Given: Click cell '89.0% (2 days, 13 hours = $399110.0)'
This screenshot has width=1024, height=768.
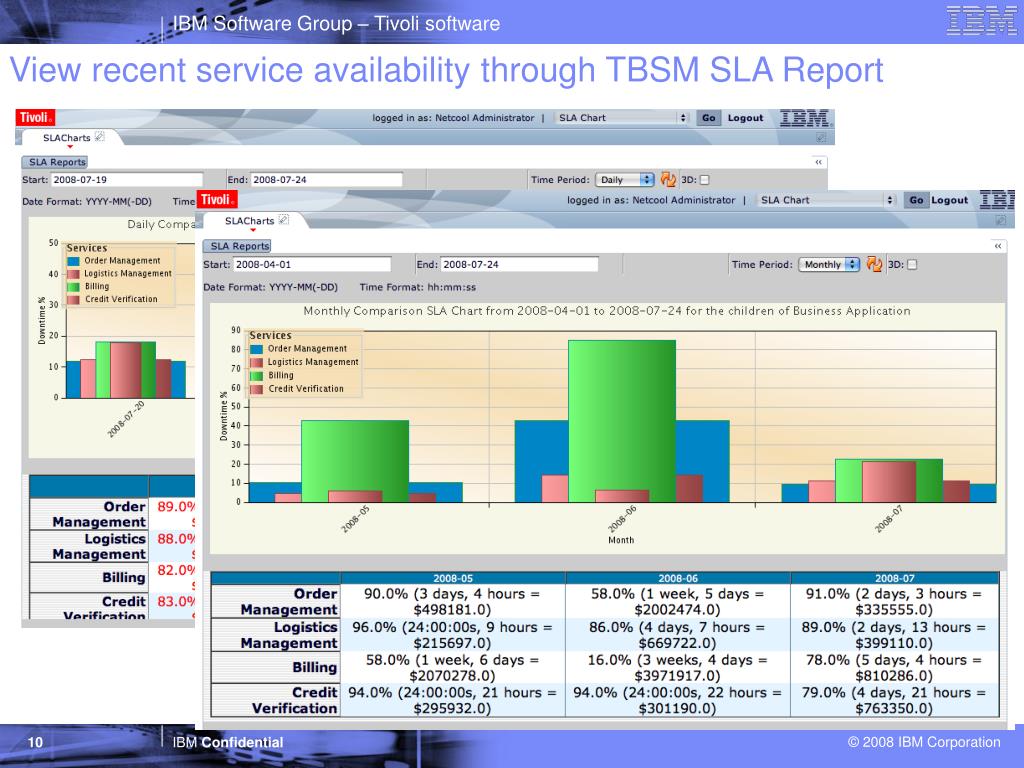Looking at the screenshot, I should tap(895, 635).
